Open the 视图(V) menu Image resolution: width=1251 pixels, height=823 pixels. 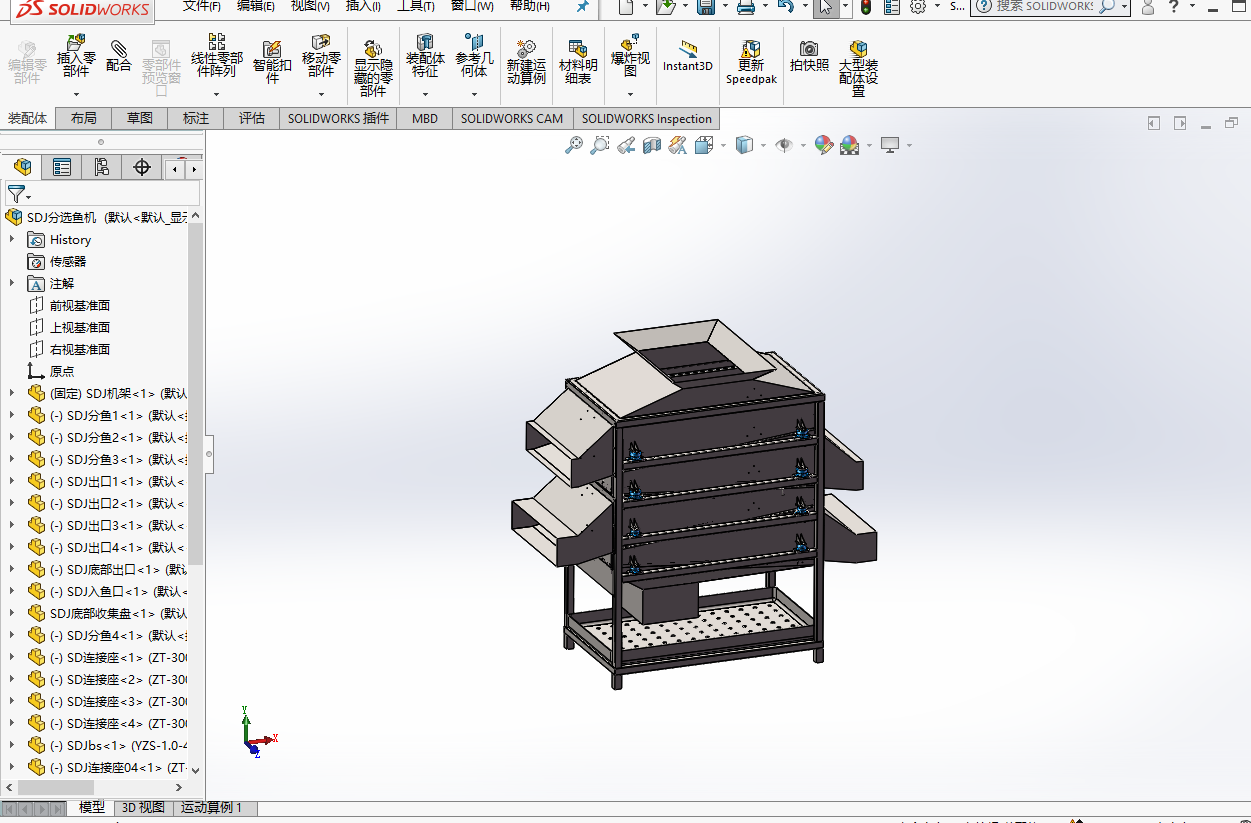(x=310, y=6)
